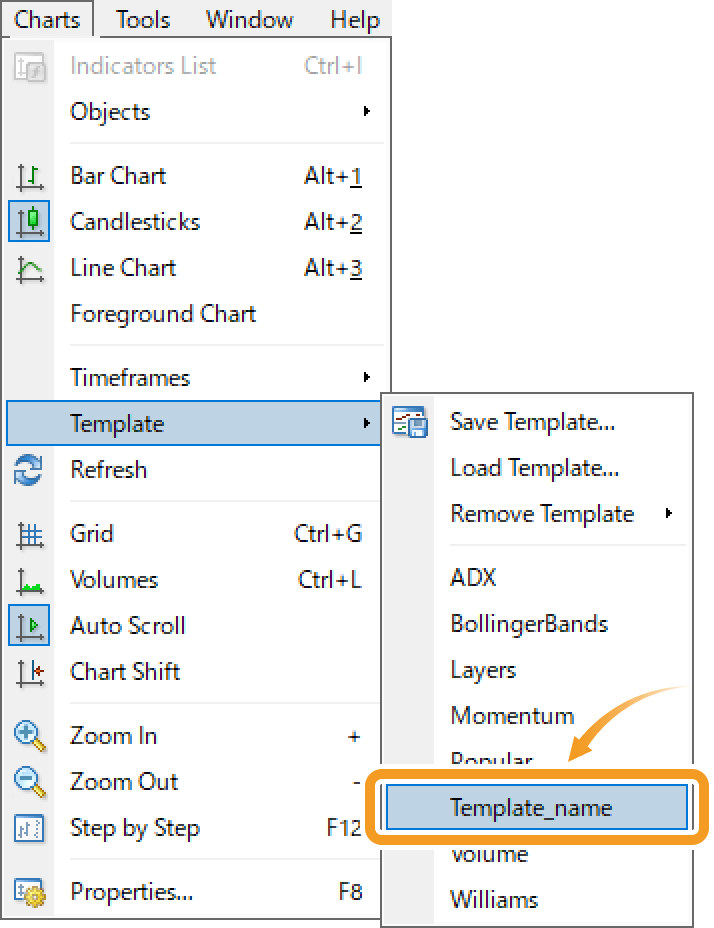Open the Properties gear icon

coord(30,892)
